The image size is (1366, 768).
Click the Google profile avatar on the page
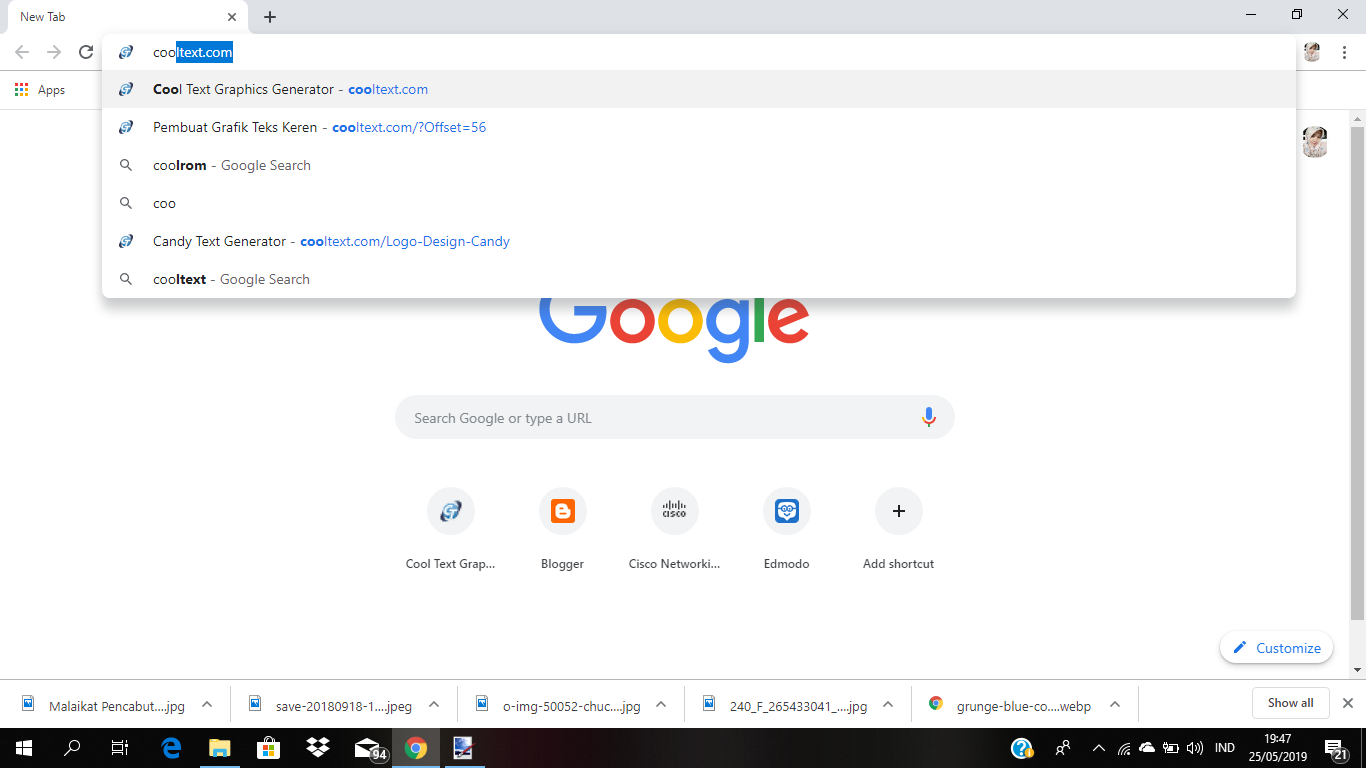tap(1315, 142)
